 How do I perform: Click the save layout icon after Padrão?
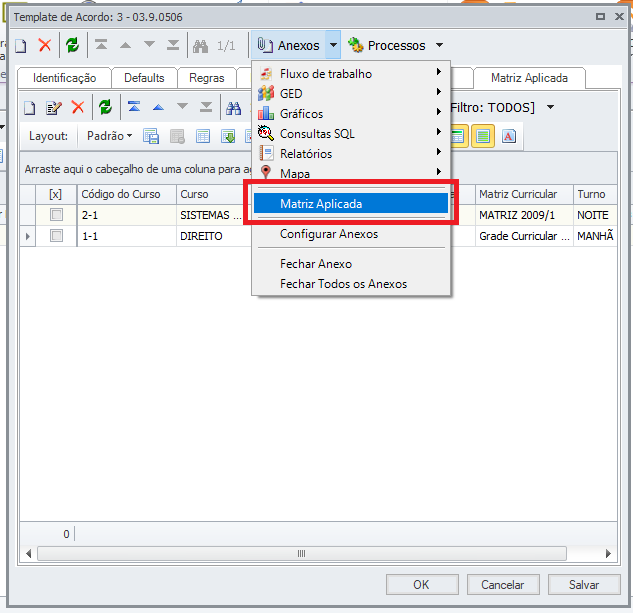(x=151, y=136)
